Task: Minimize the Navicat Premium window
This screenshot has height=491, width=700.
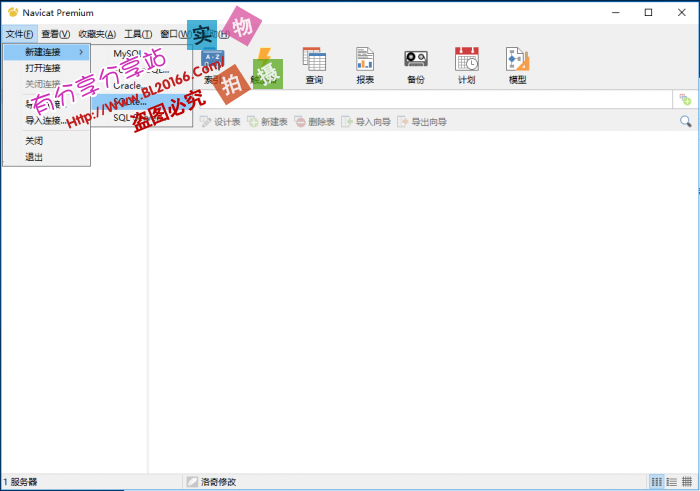Action: [616, 12]
